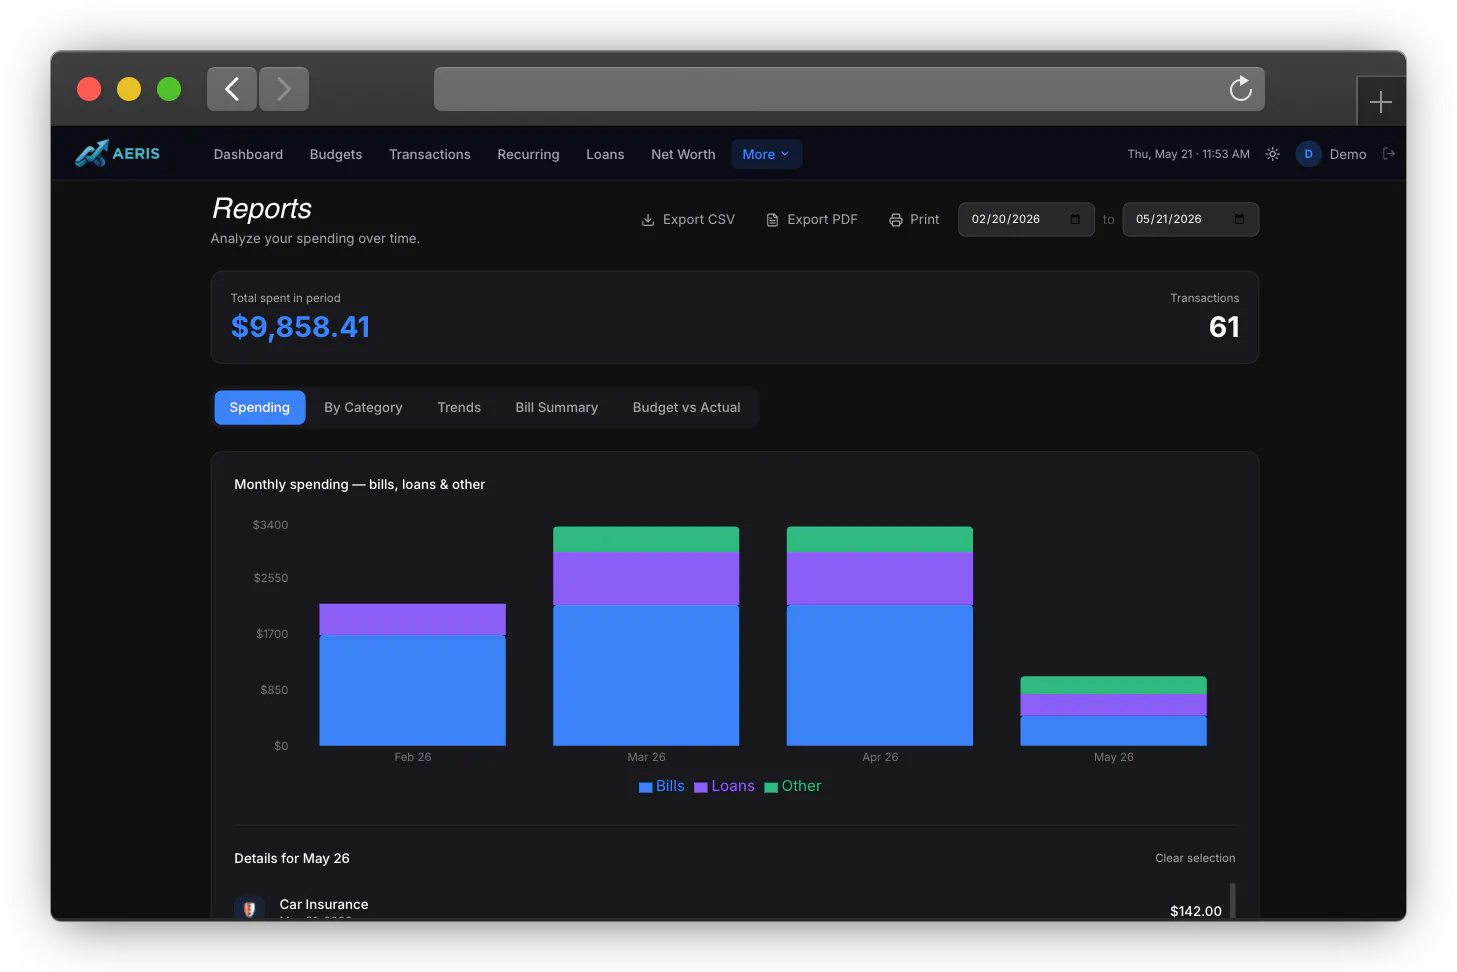Go to Budgets page
This screenshot has height=972, width=1457.
click(336, 154)
